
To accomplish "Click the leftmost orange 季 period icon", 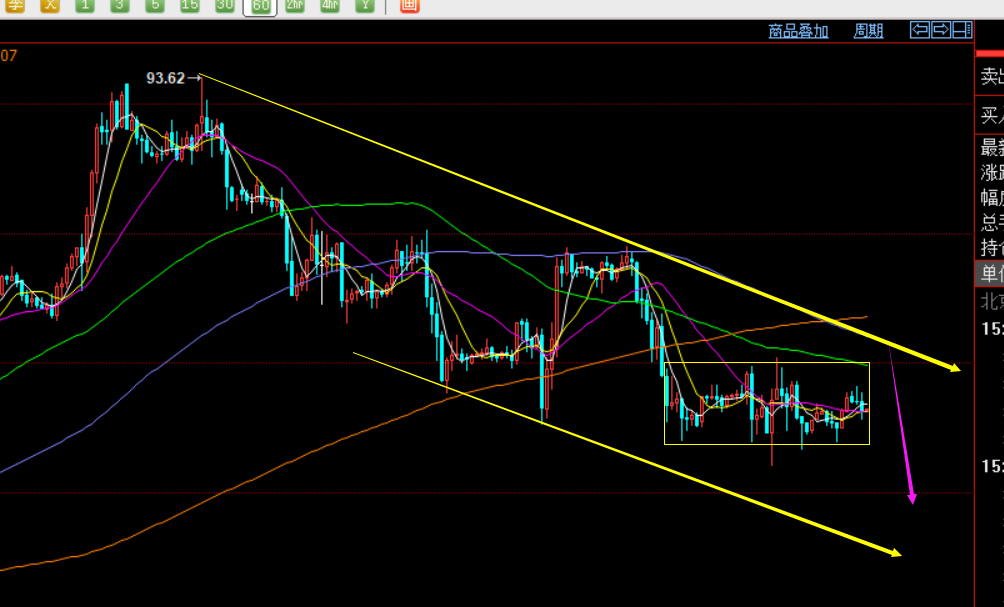I will click(x=14, y=5).
